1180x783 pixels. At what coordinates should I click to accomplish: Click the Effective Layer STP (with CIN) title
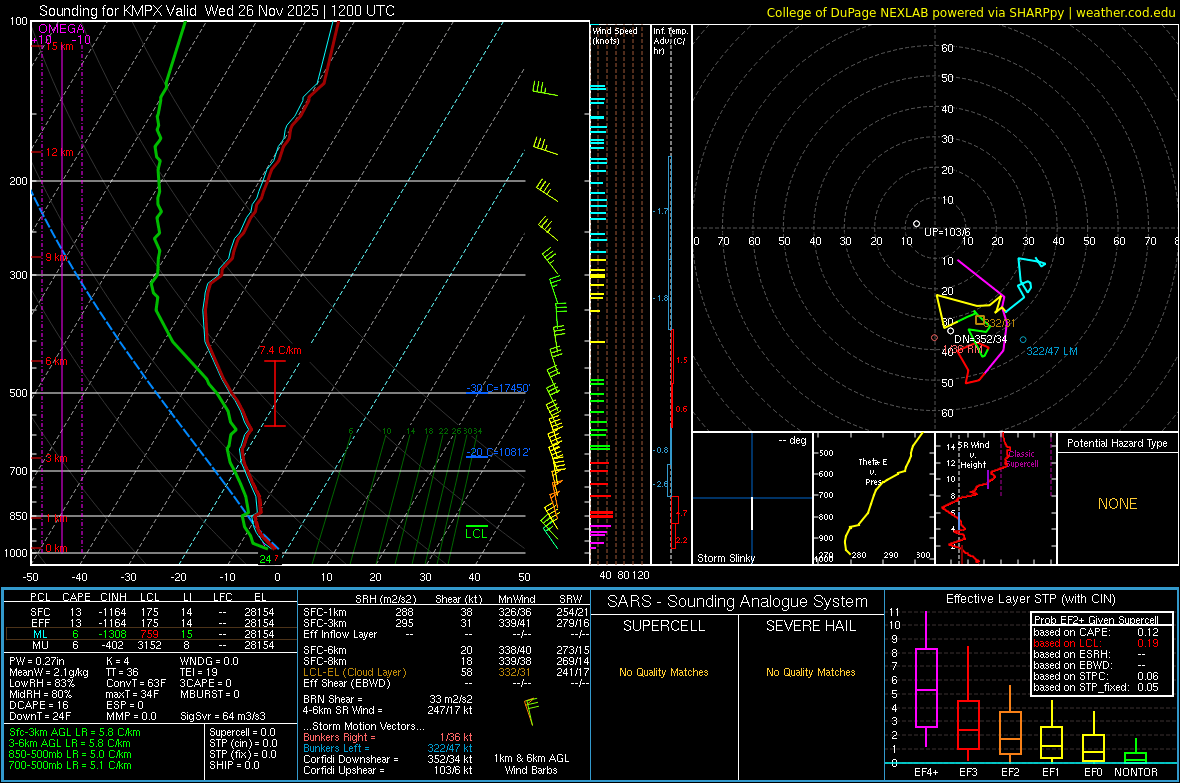1030,599
